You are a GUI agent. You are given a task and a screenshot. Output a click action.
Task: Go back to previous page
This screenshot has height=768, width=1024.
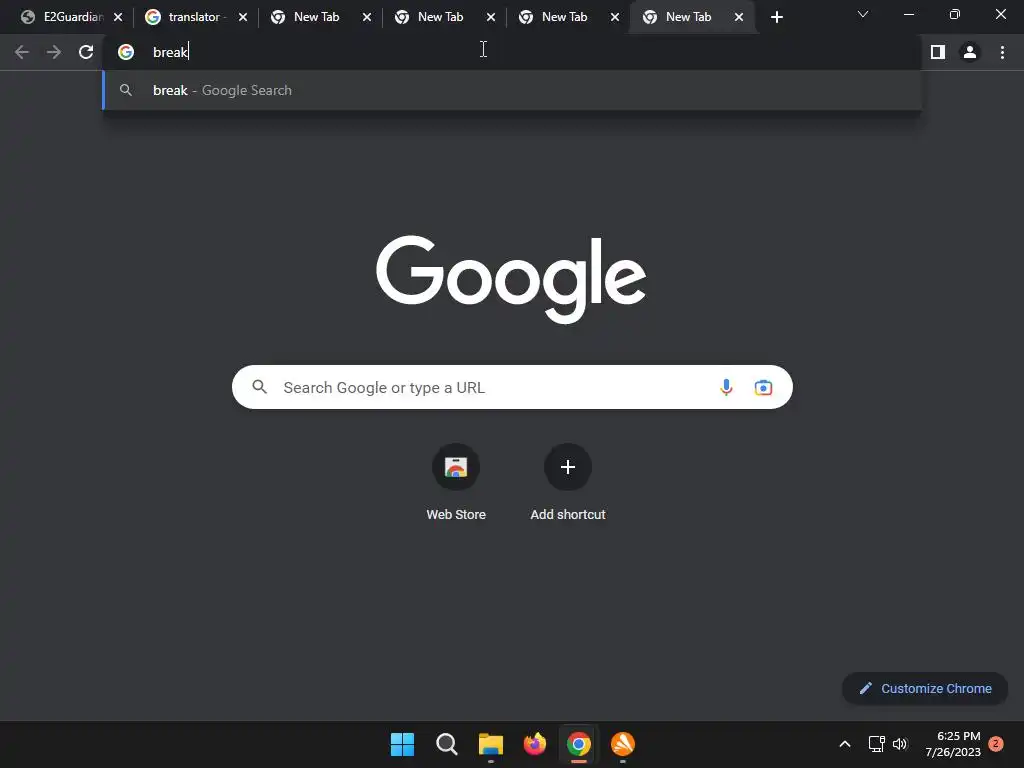[x=22, y=52]
